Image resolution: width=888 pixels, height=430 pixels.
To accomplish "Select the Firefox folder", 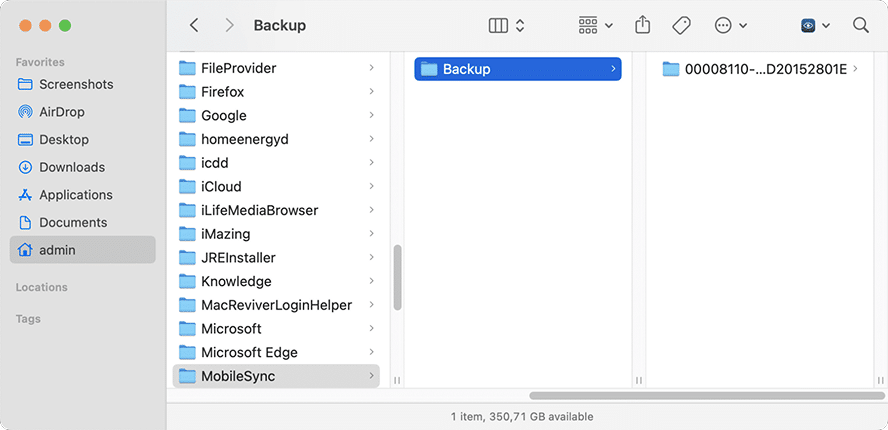I will pos(276,92).
